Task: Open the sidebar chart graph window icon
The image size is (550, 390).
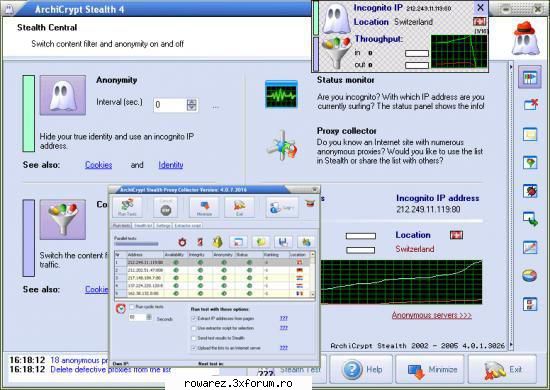Action: click(530, 247)
